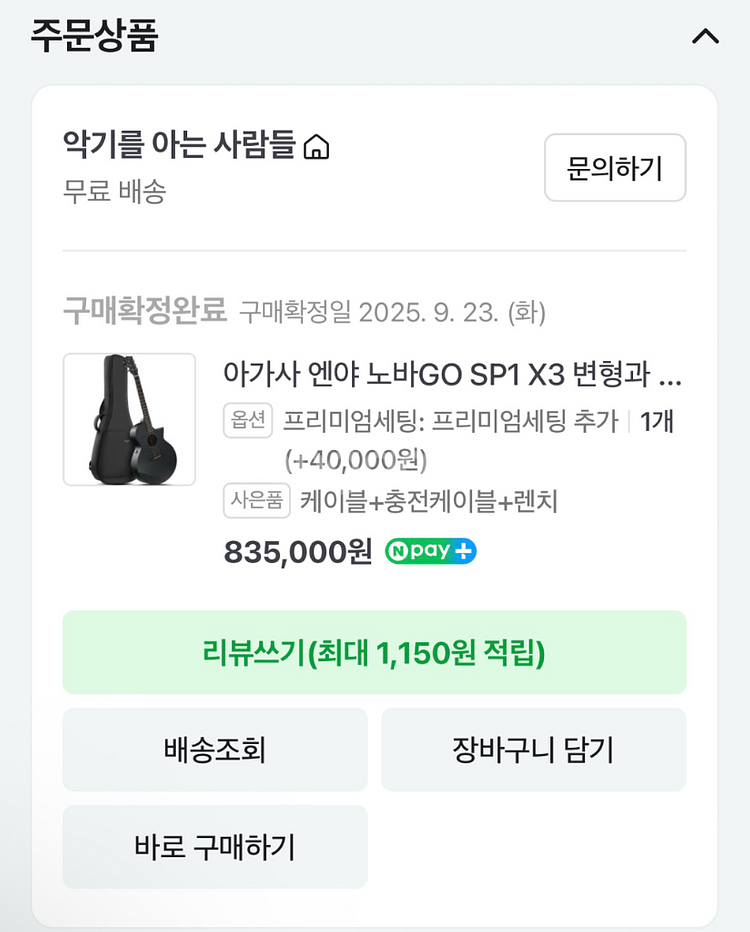Collapse the 주문상품 section chevron

coord(705,37)
